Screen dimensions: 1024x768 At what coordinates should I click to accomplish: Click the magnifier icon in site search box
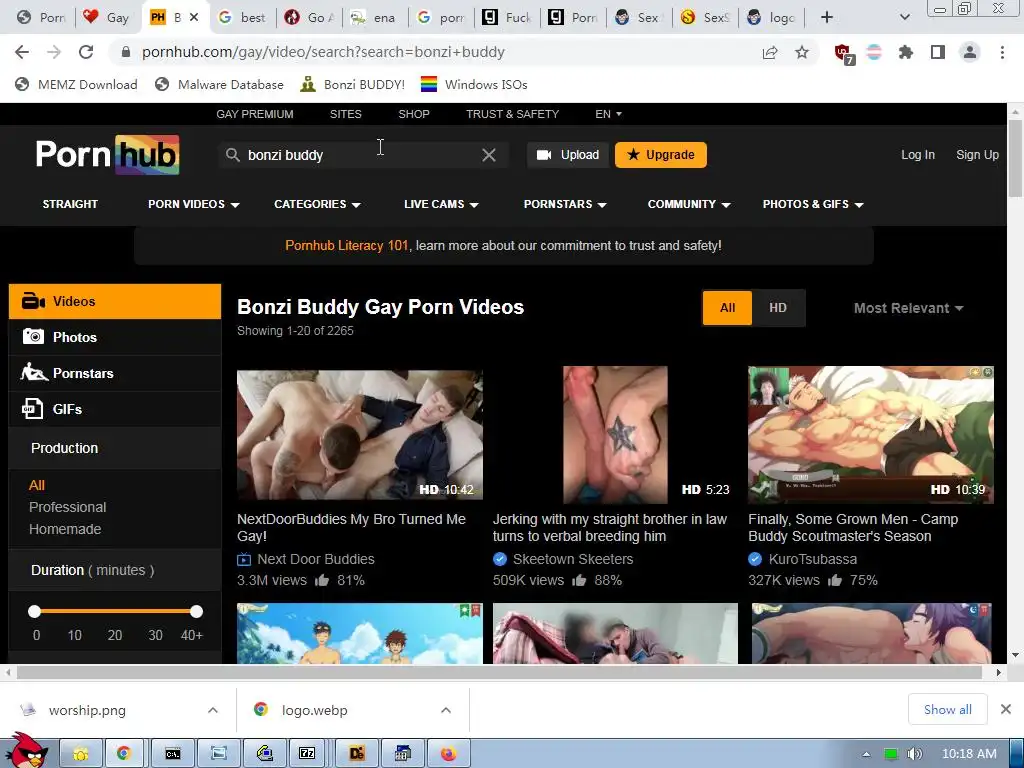point(232,155)
